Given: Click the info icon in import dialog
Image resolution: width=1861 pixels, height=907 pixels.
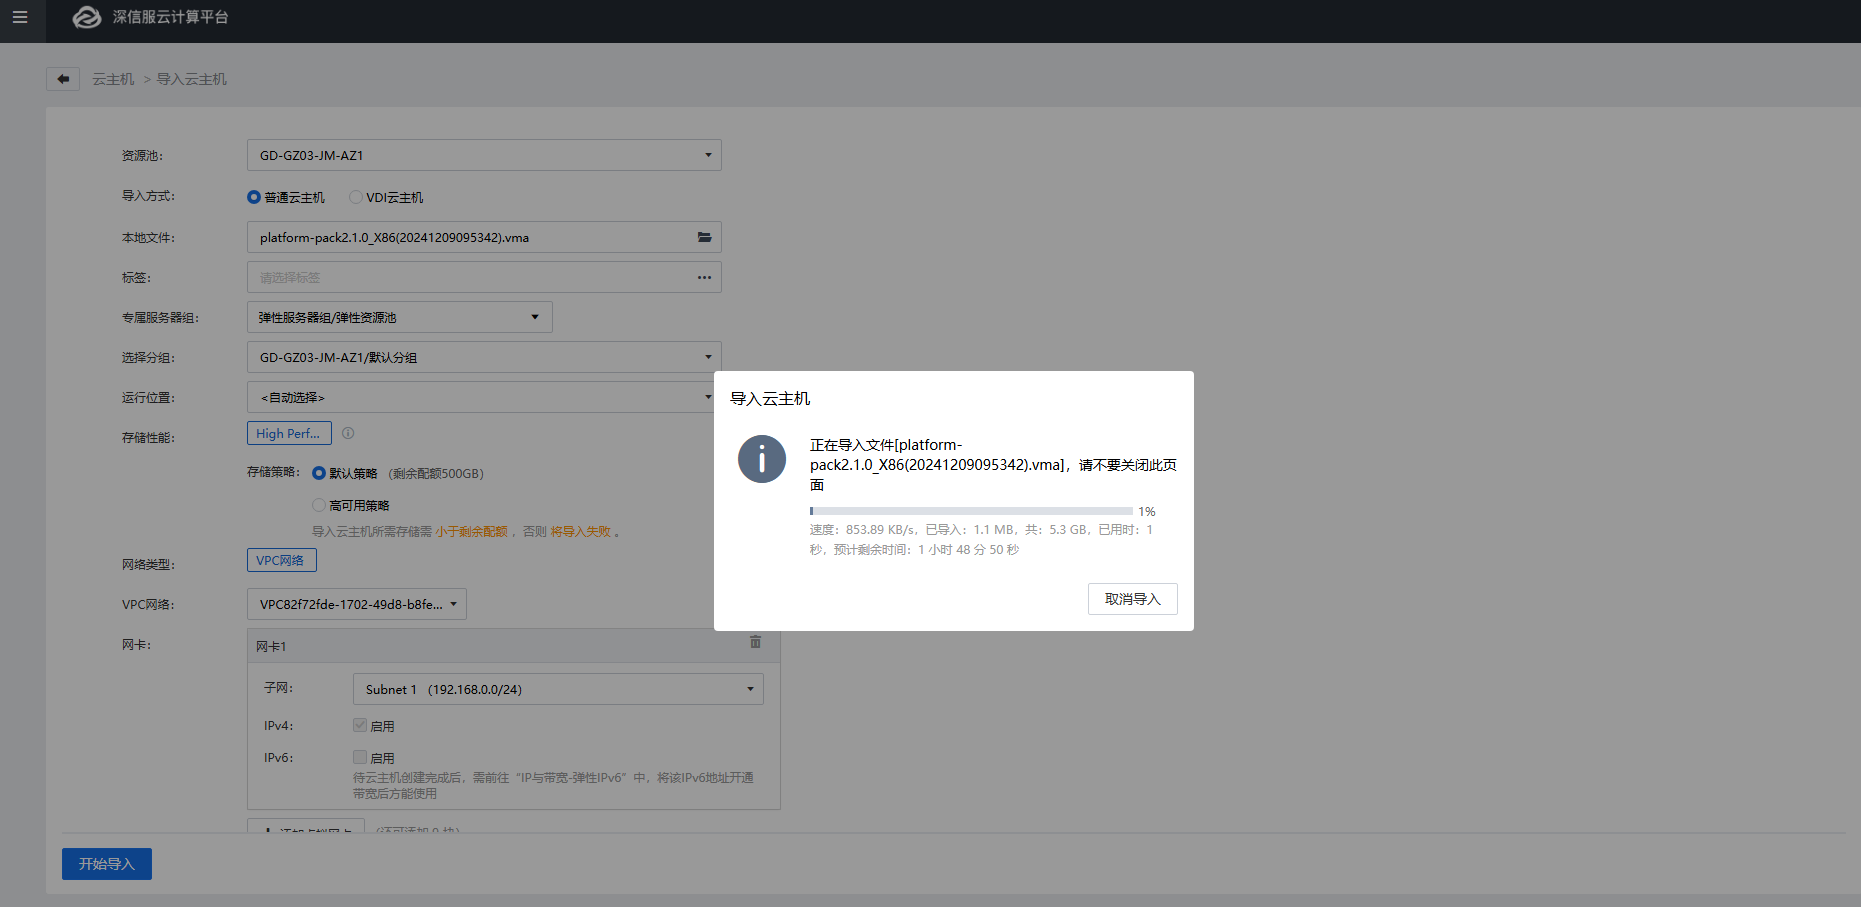Looking at the screenshot, I should pyautogui.click(x=761, y=459).
